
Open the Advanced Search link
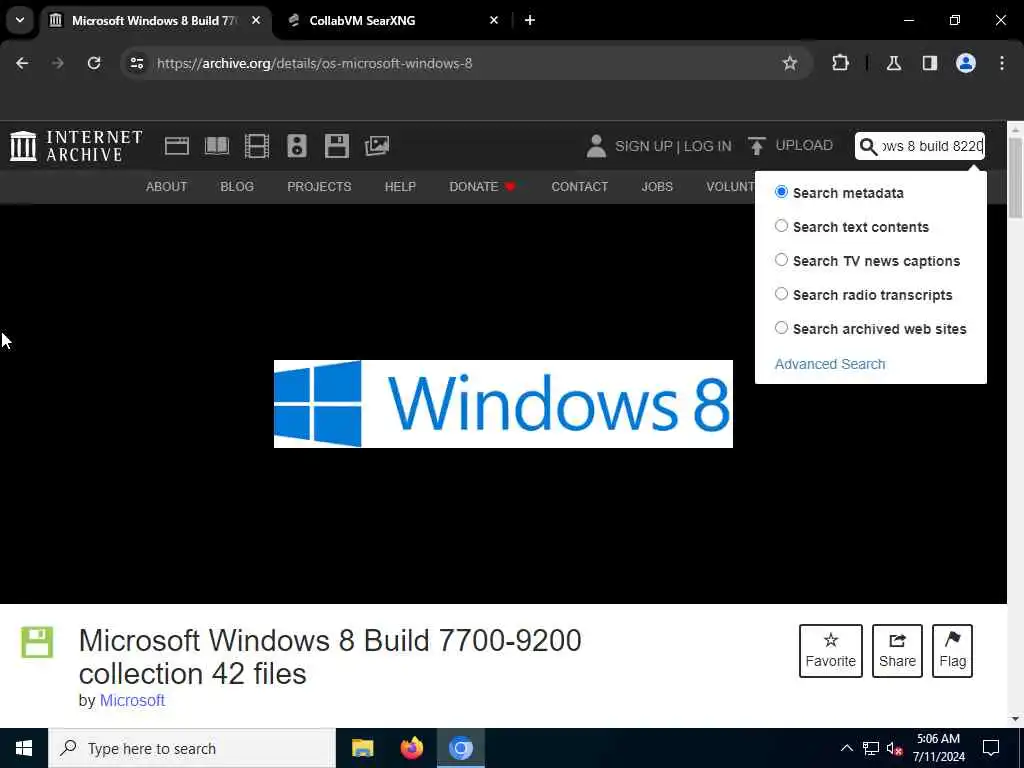coord(830,364)
